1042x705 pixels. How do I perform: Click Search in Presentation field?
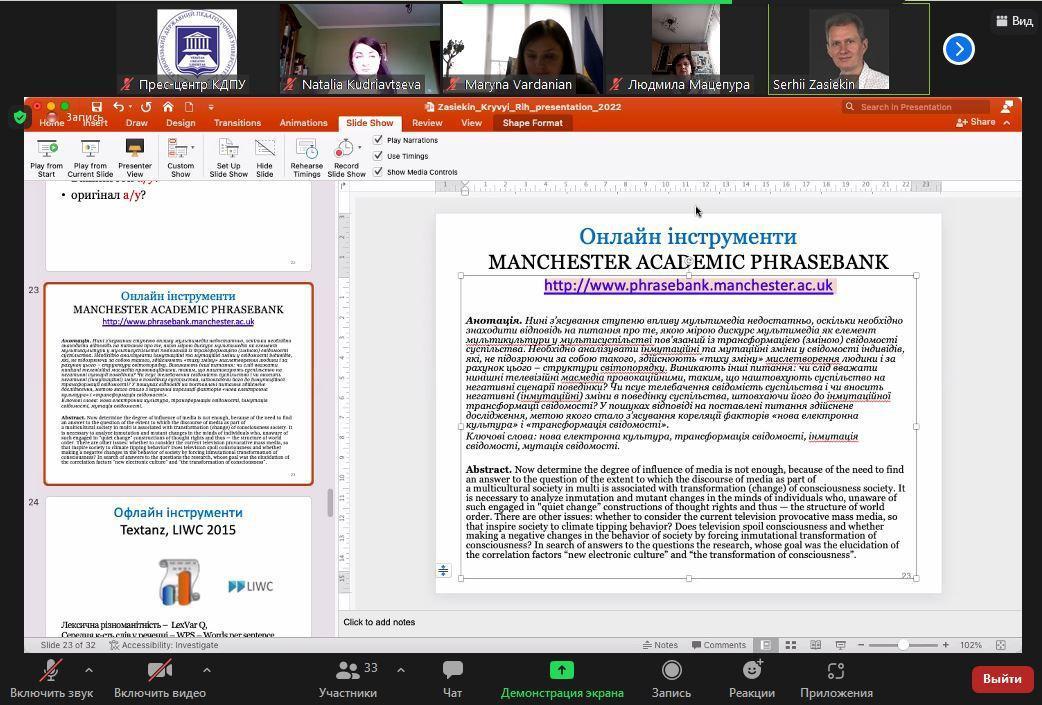[916, 106]
